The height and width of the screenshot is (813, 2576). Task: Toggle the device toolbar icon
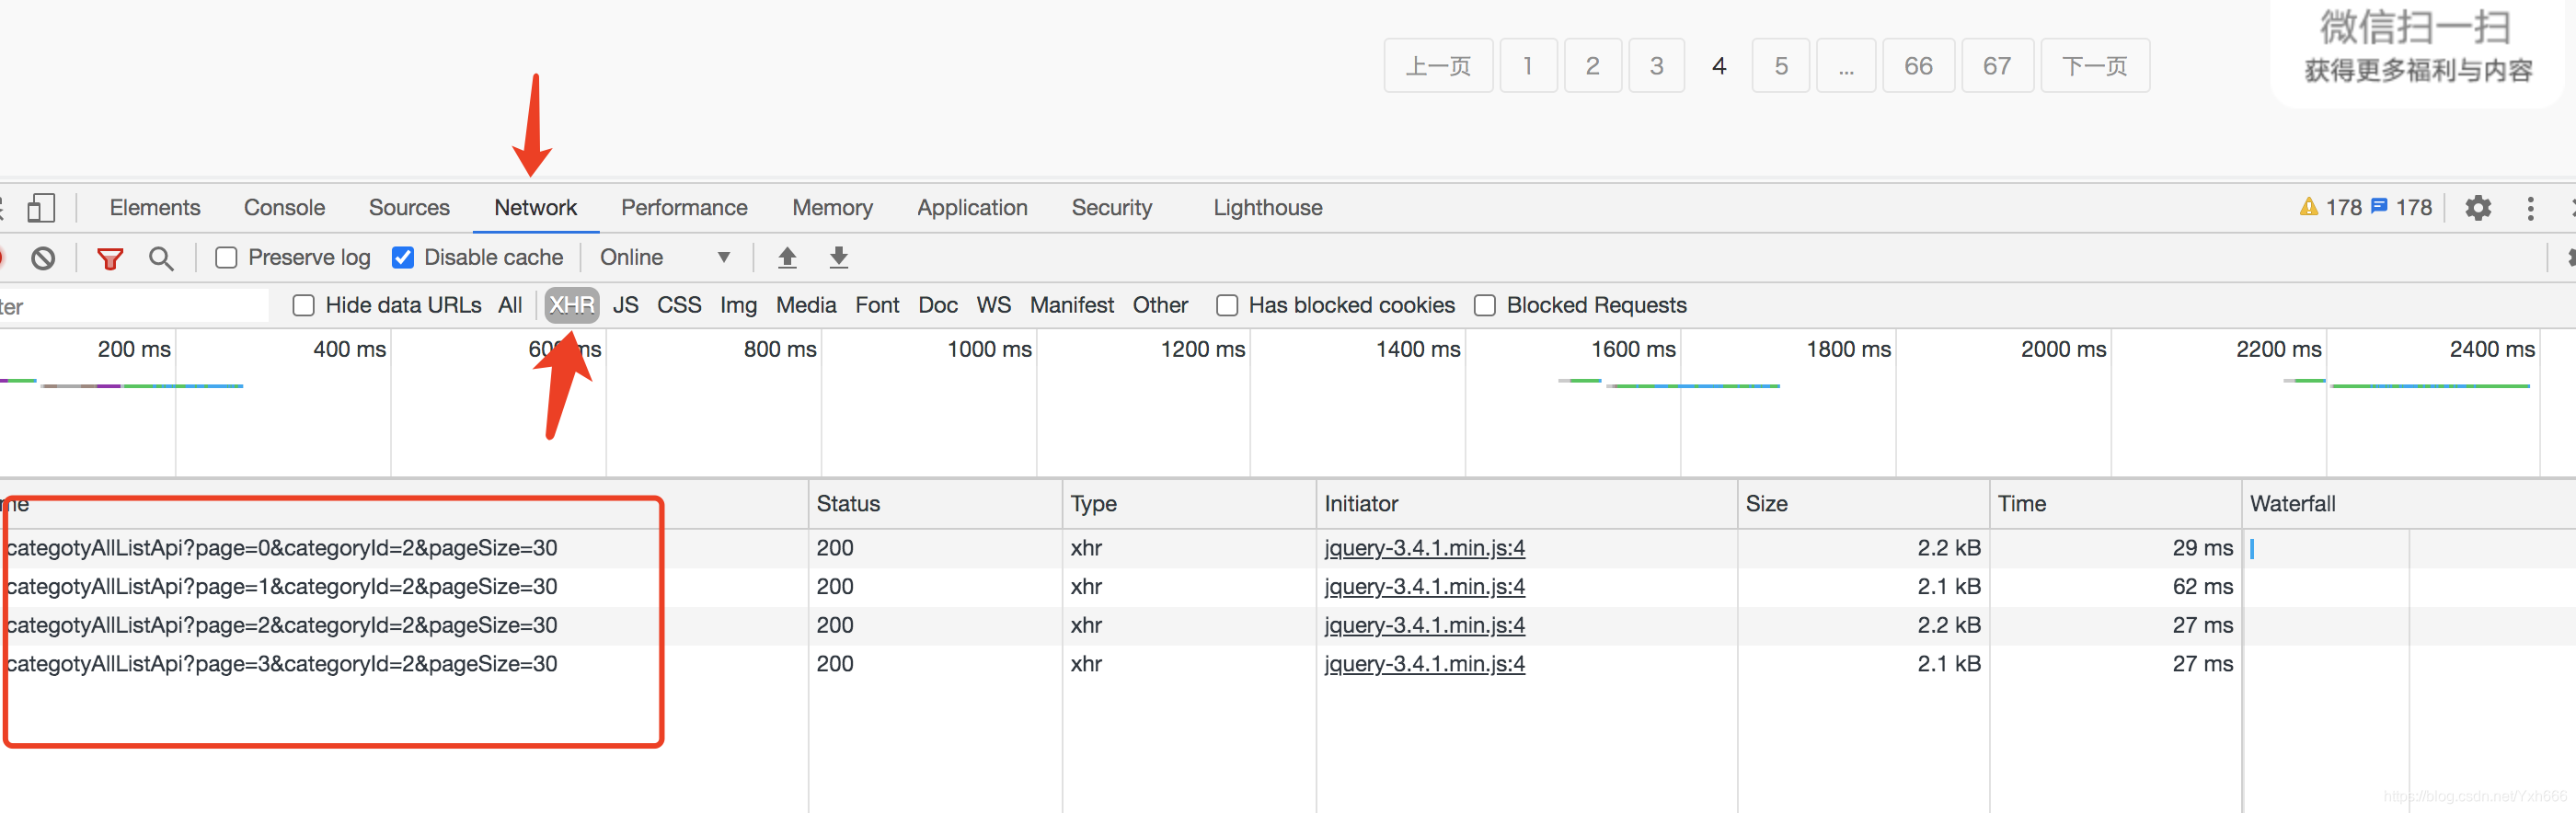click(x=40, y=208)
